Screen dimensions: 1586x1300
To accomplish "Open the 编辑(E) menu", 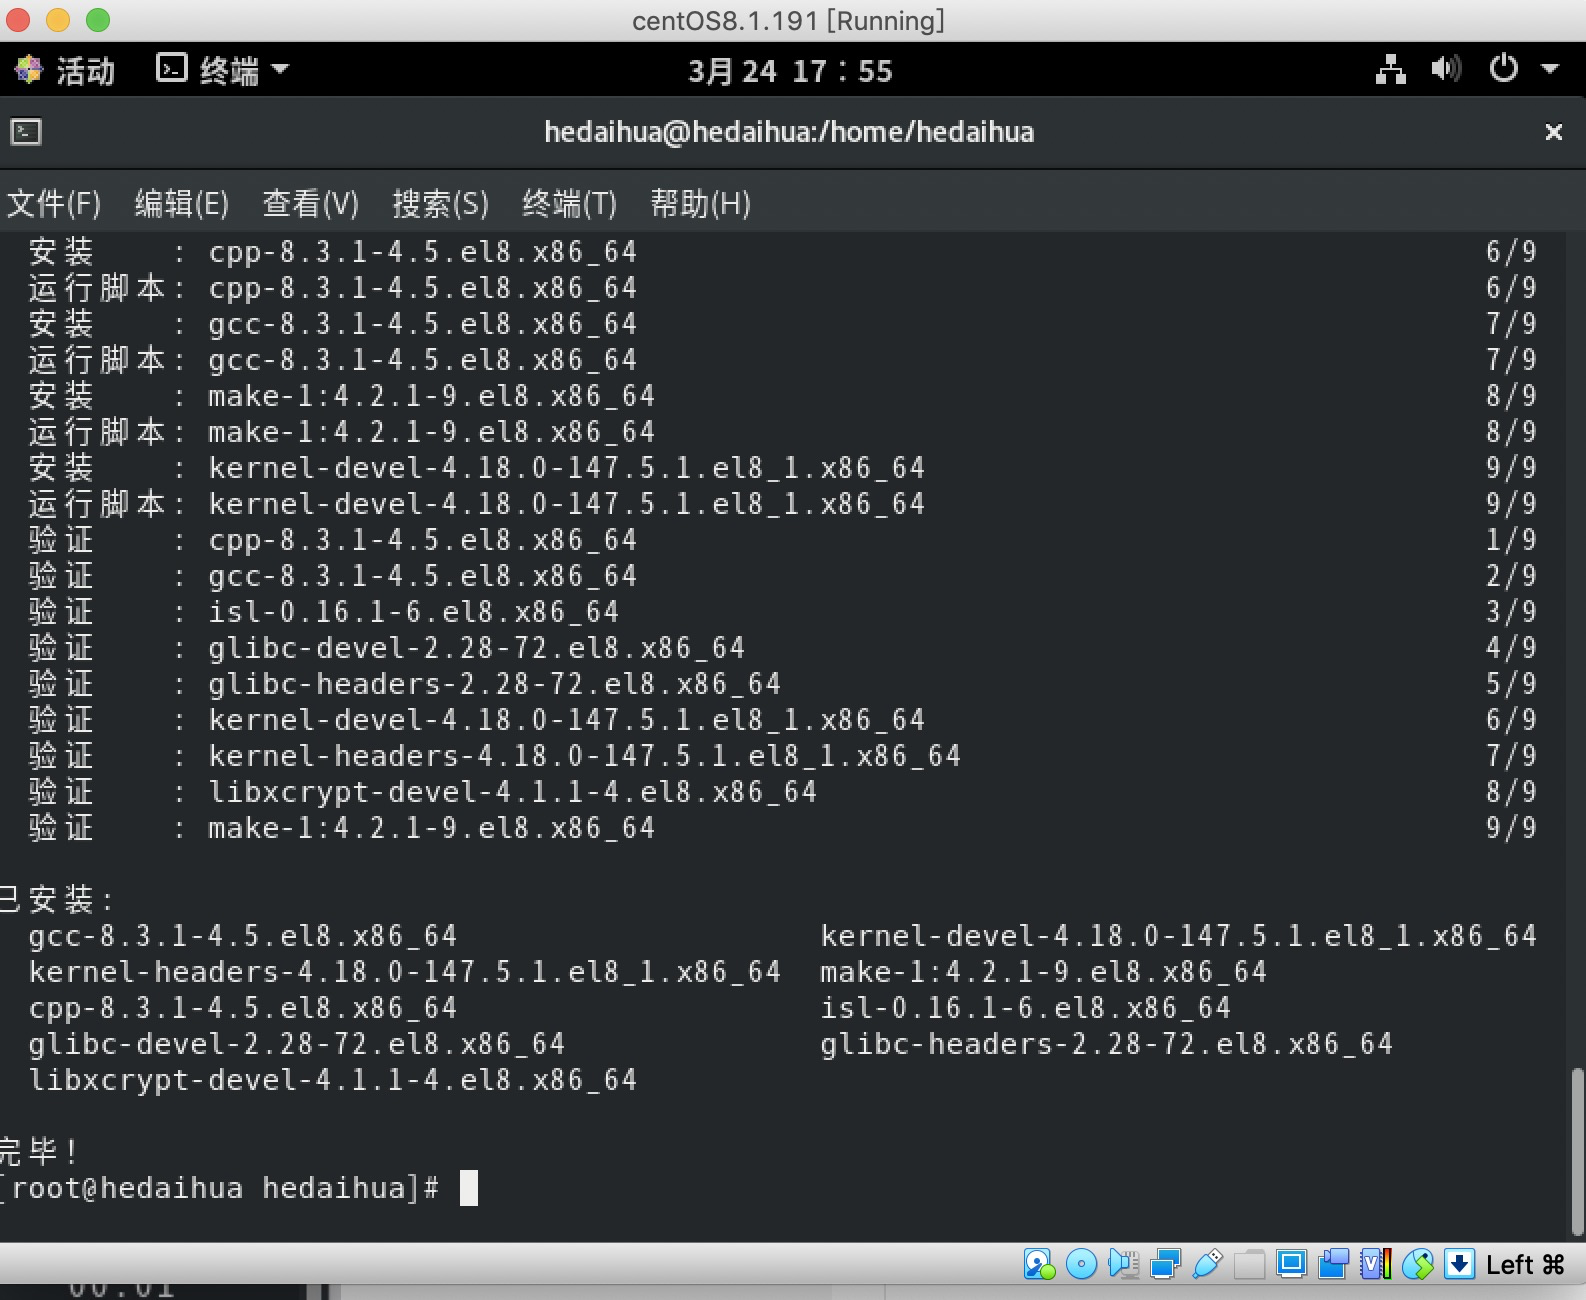I will pyautogui.click(x=182, y=204).
